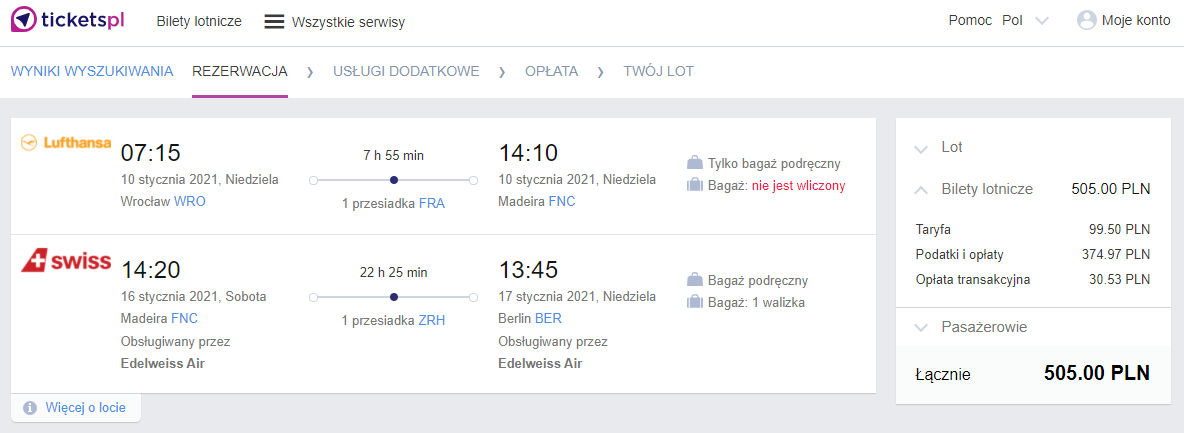
Task: Open the Pol language dropdown
Action: [1025, 21]
